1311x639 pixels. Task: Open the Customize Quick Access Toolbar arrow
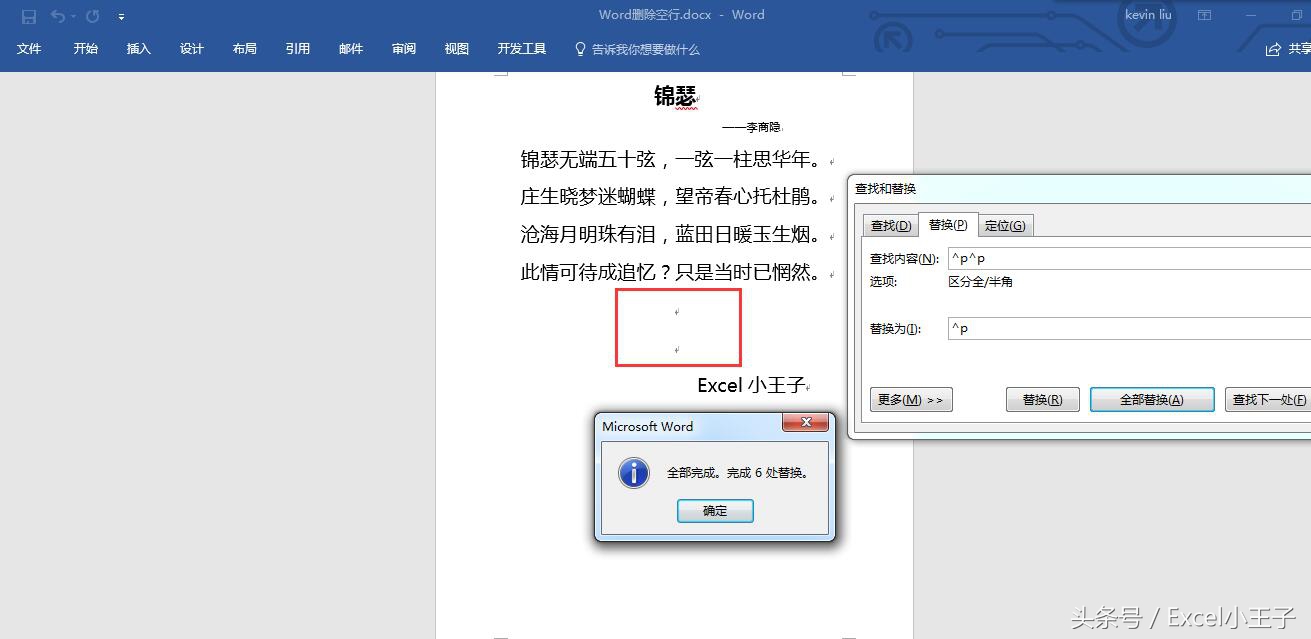[121, 17]
